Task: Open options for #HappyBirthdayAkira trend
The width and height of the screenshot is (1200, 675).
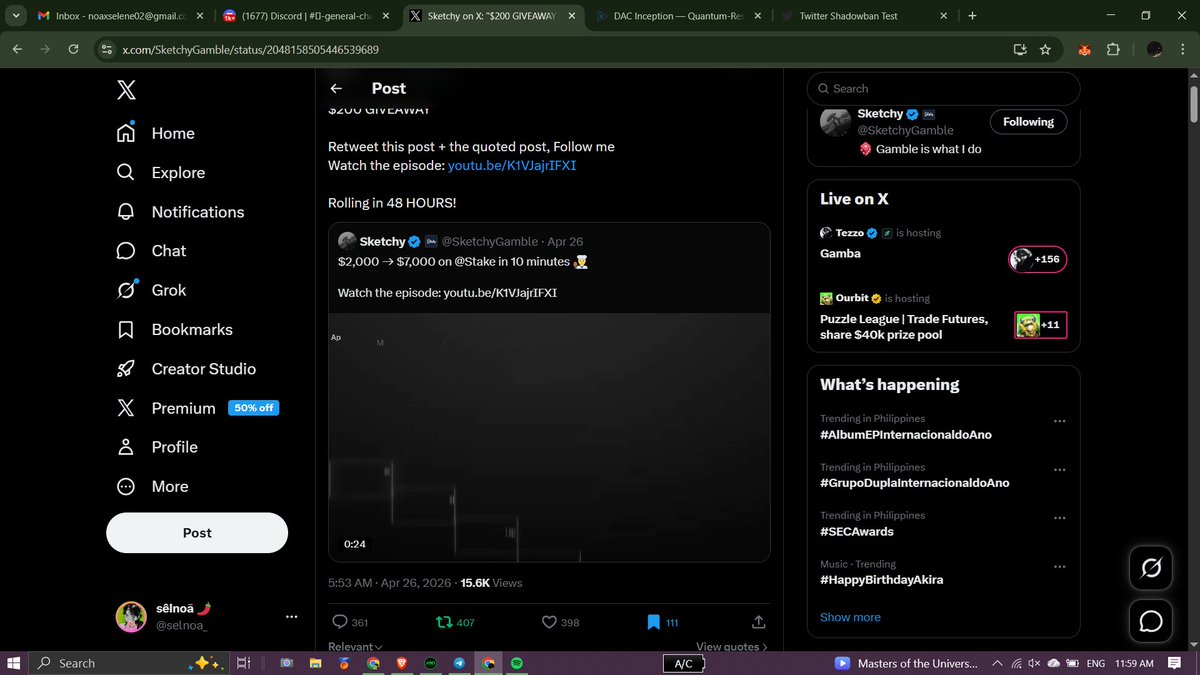Action: click(1060, 567)
